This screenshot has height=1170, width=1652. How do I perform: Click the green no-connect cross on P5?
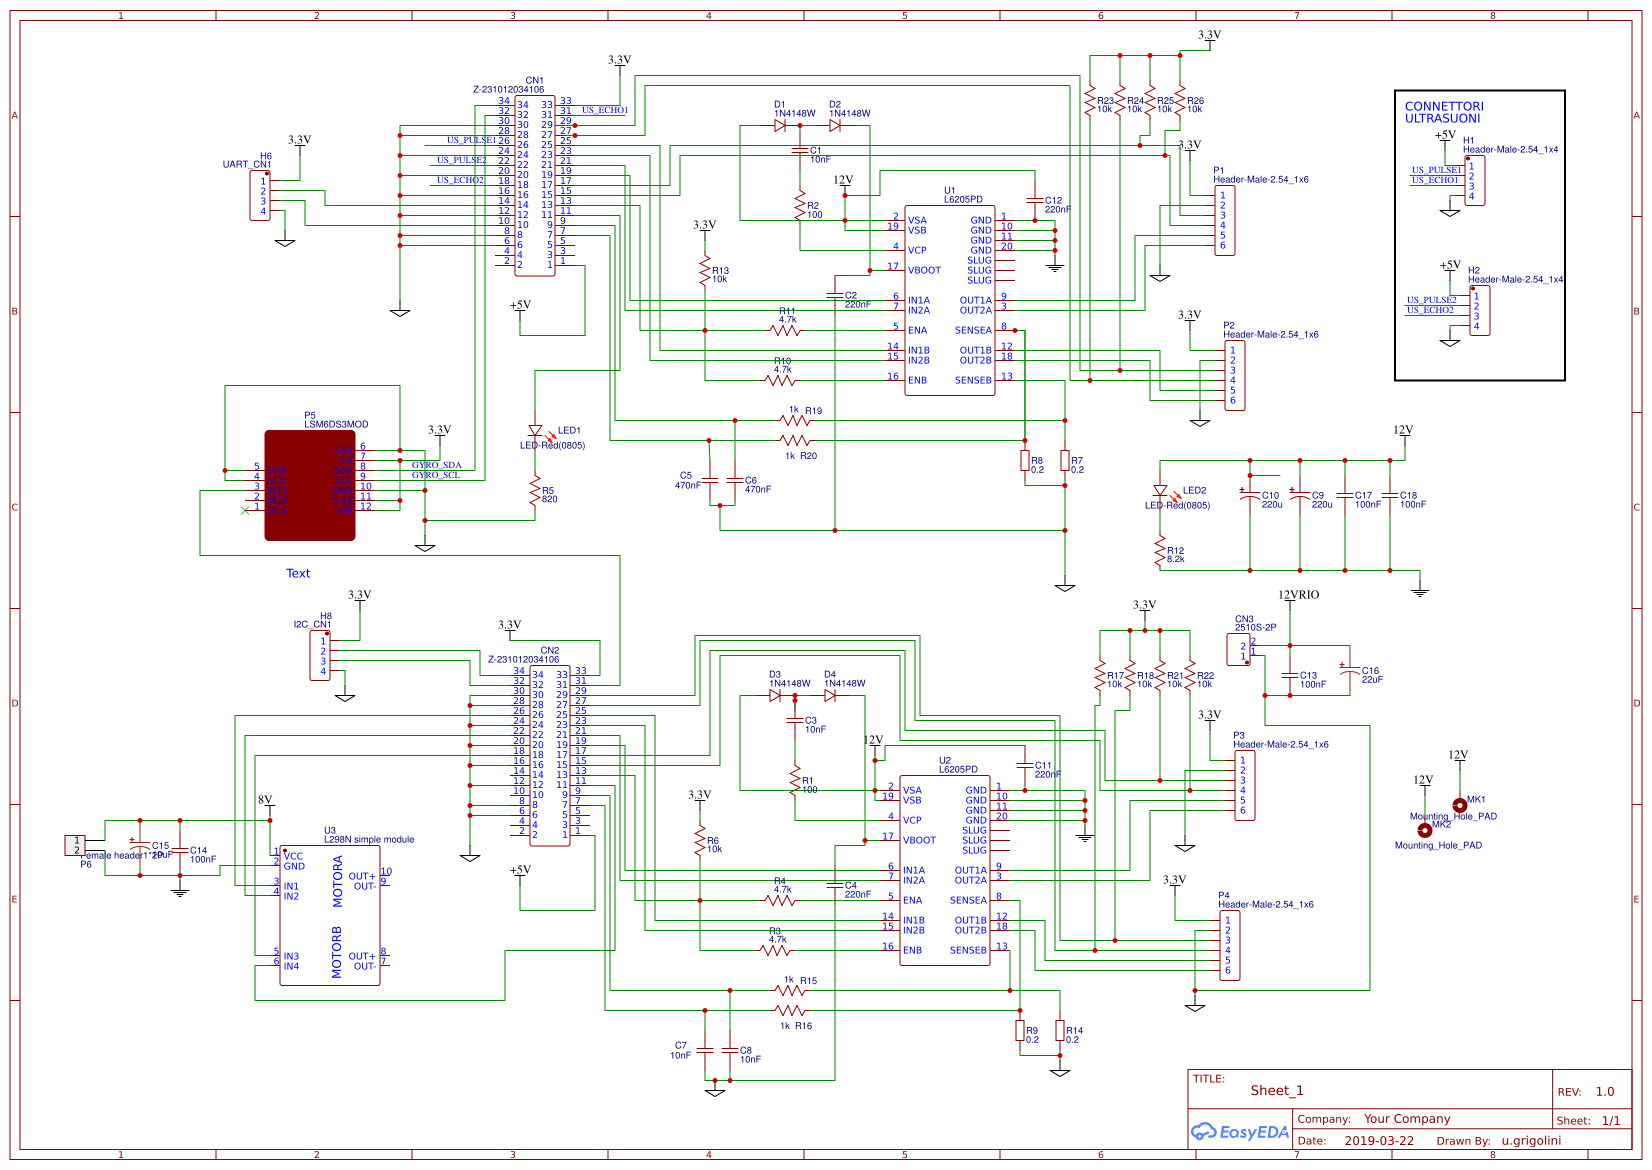coord(246,512)
